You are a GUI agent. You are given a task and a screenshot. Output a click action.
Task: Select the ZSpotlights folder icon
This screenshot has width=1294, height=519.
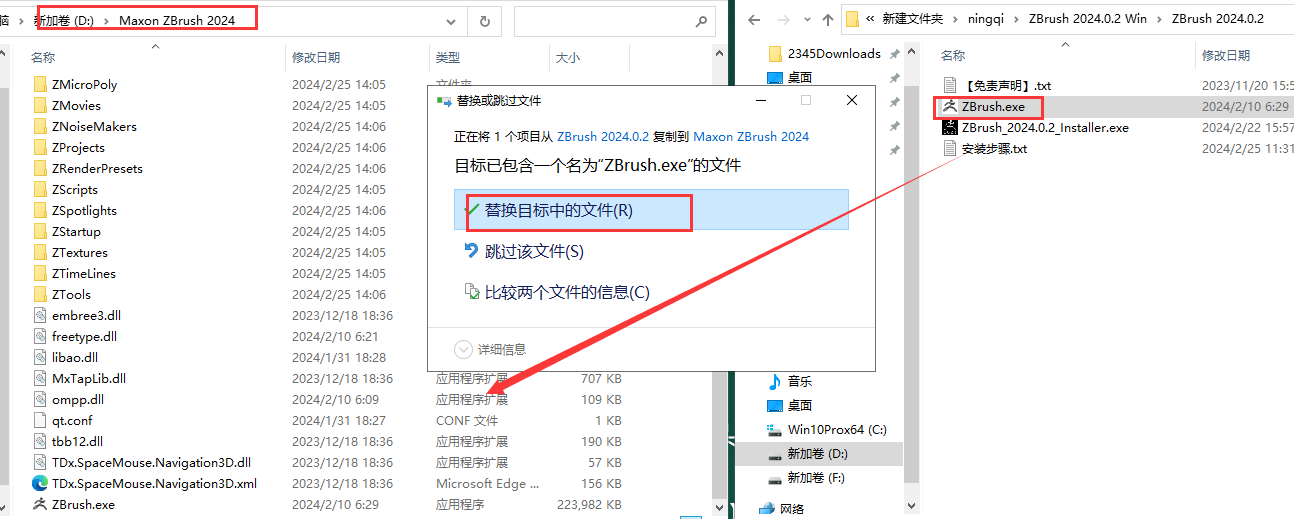pos(40,210)
